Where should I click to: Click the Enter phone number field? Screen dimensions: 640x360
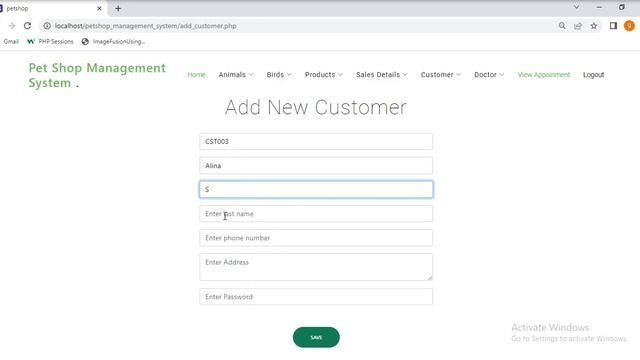click(x=316, y=238)
